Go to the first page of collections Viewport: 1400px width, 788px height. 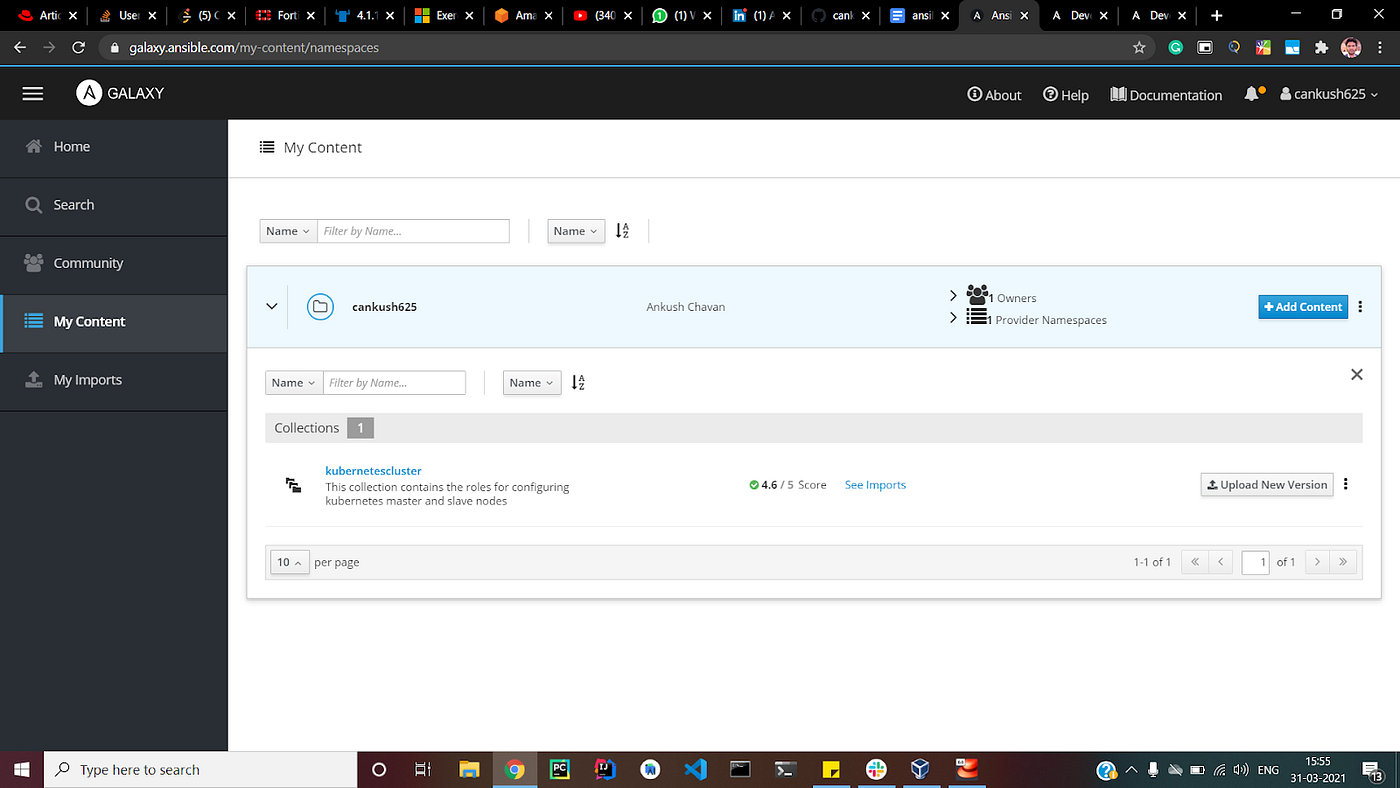pos(1194,562)
